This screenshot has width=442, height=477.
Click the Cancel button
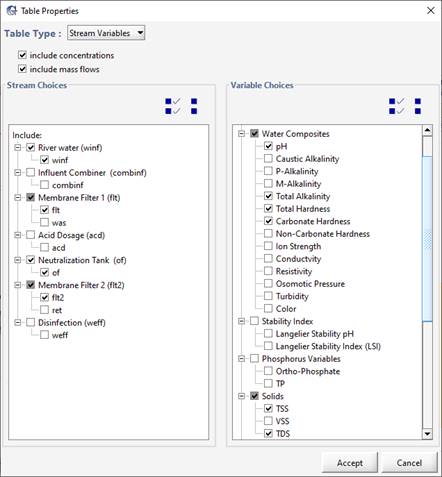click(x=409, y=463)
